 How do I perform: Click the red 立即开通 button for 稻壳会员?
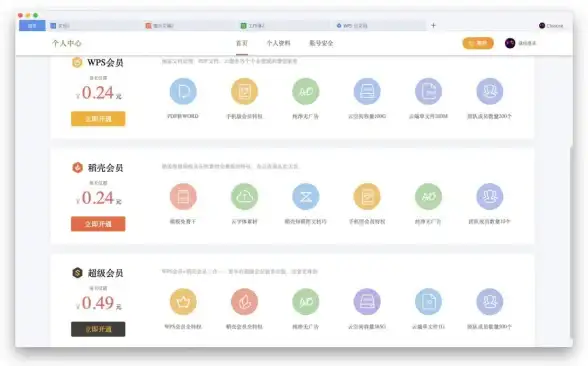pyautogui.click(x=98, y=224)
